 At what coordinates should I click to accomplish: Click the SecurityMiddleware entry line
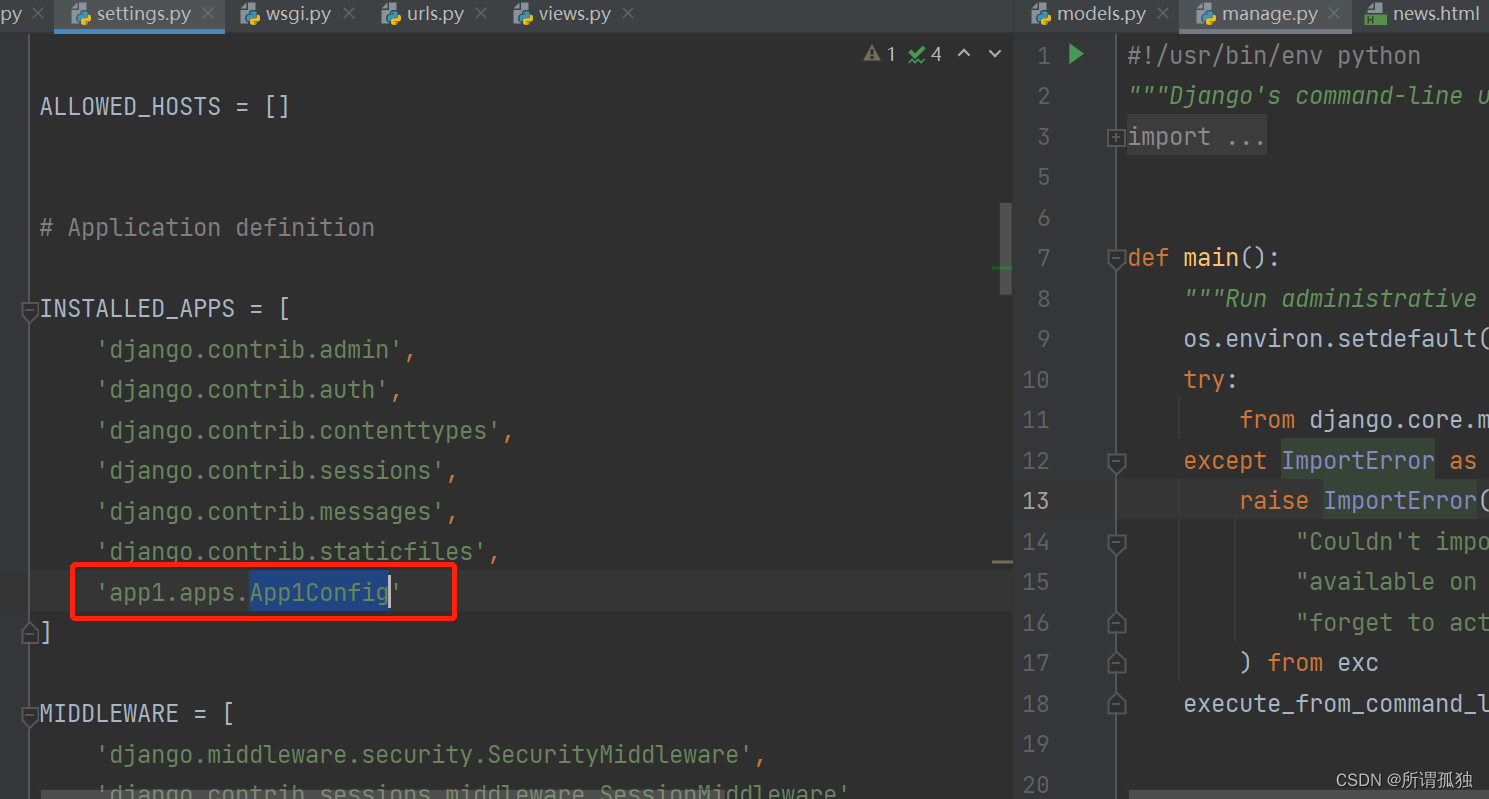coord(431,754)
